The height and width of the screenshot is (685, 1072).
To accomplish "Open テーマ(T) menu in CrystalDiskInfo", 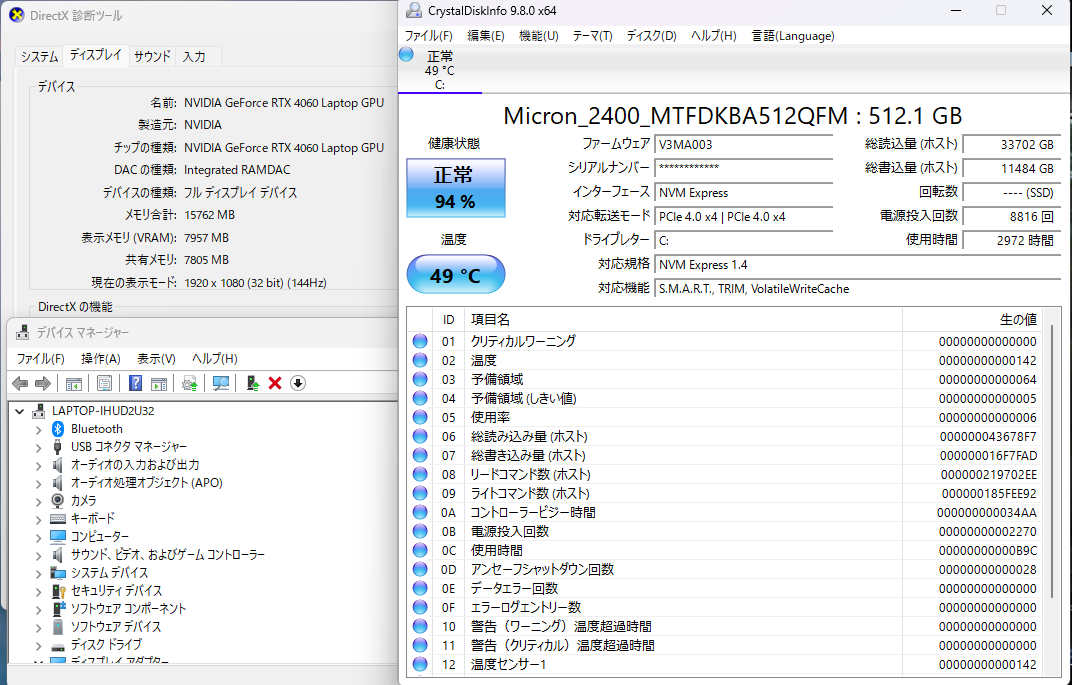I will click(x=592, y=36).
